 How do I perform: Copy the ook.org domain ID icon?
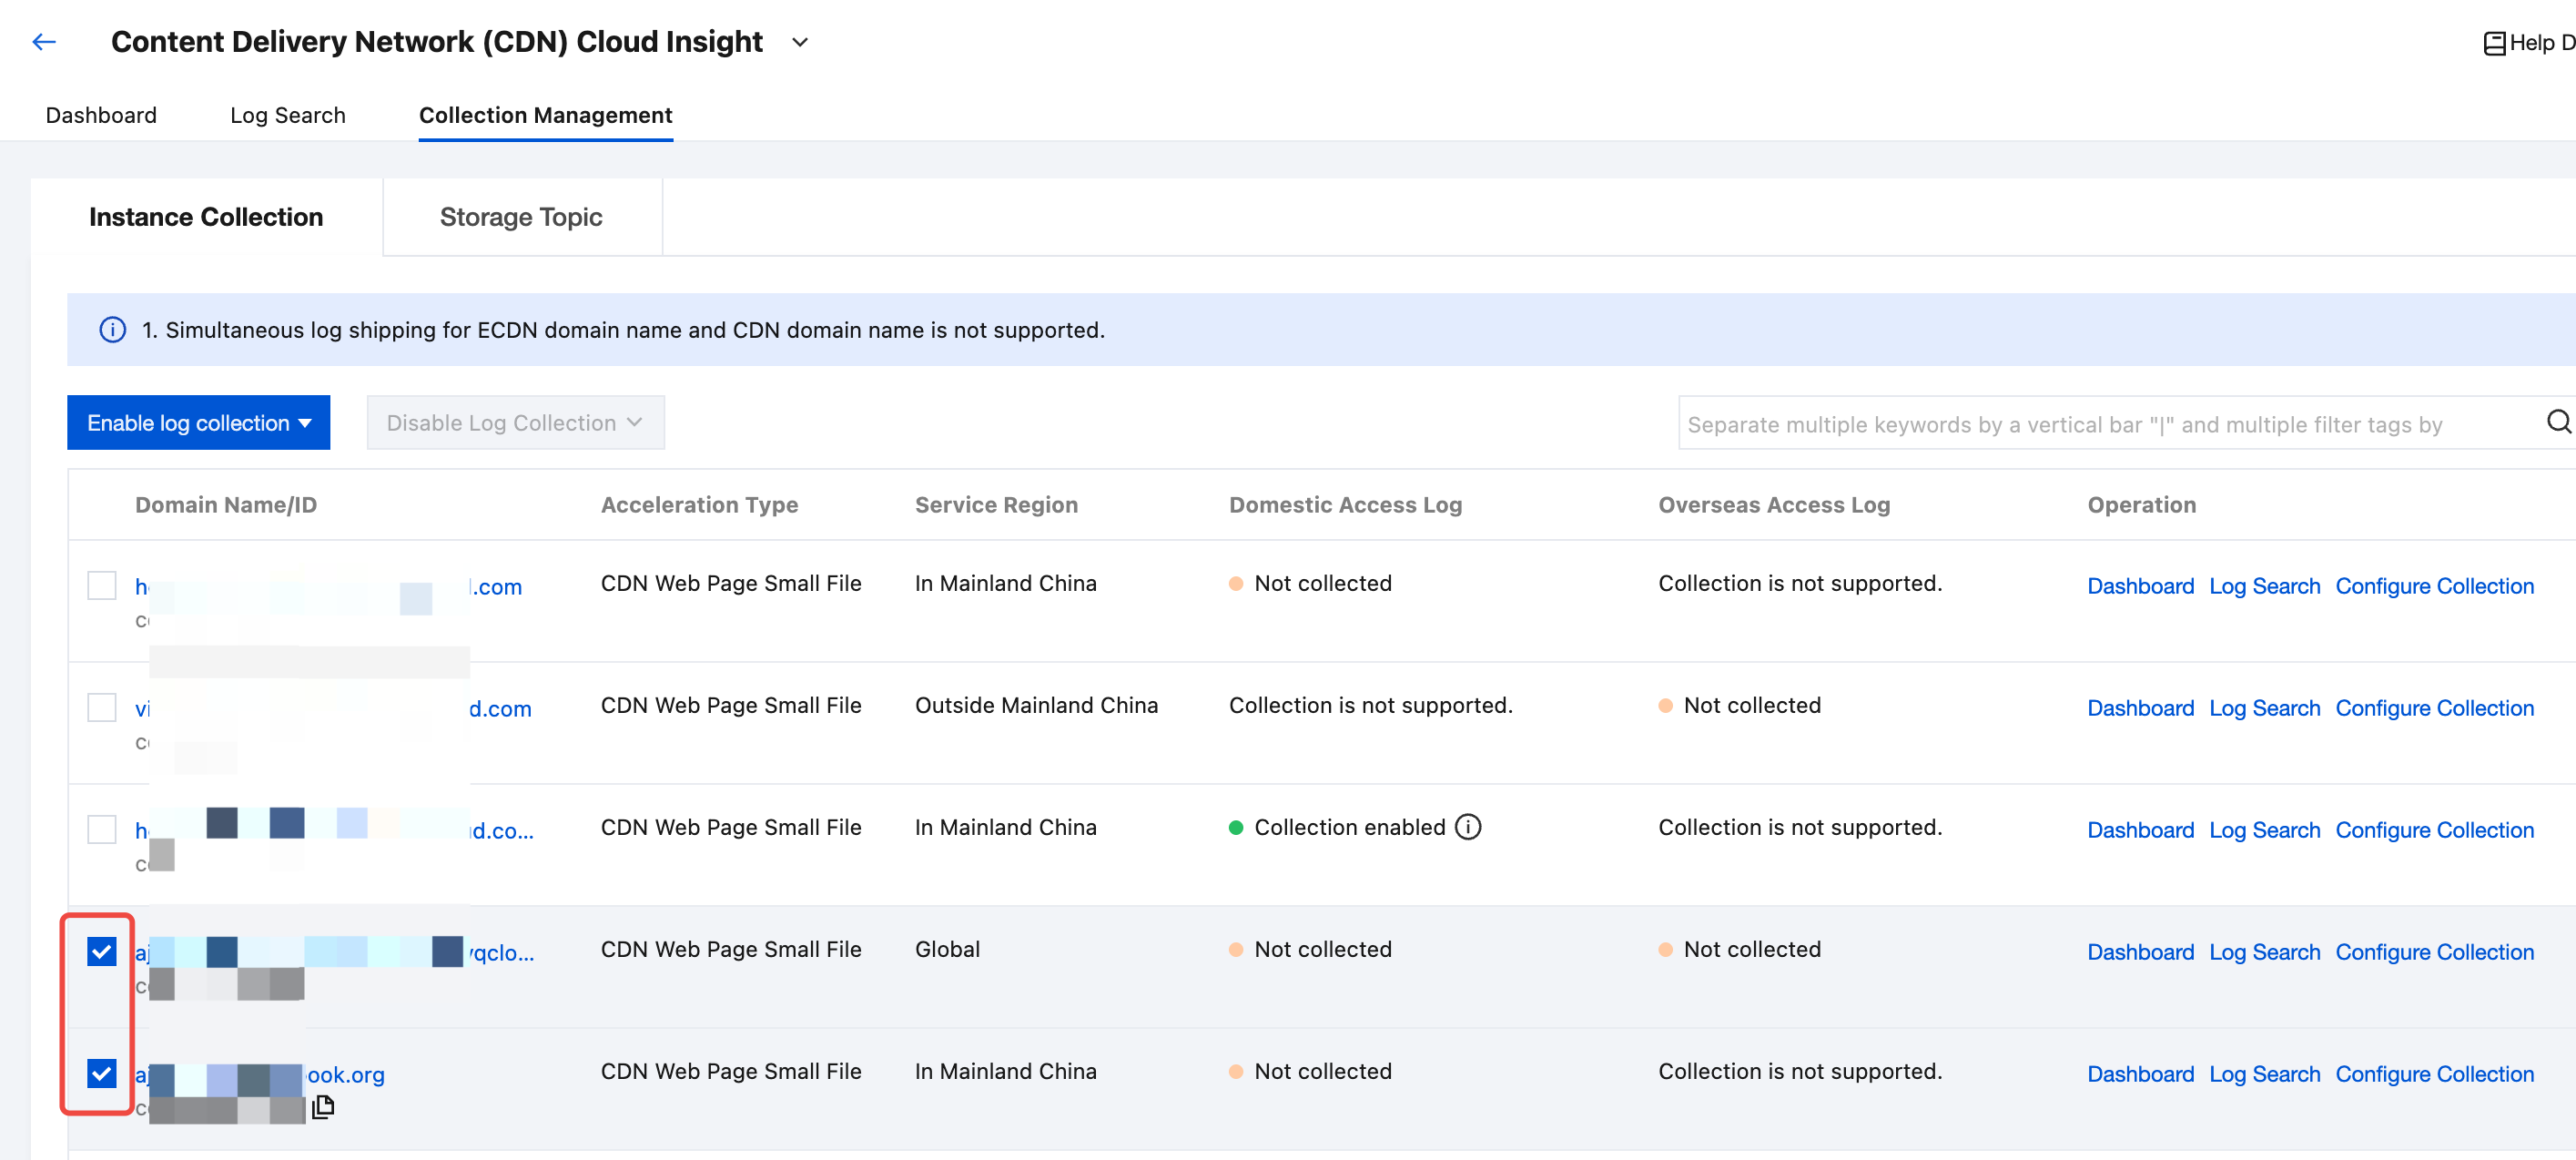pyautogui.click(x=323, y=1107)
